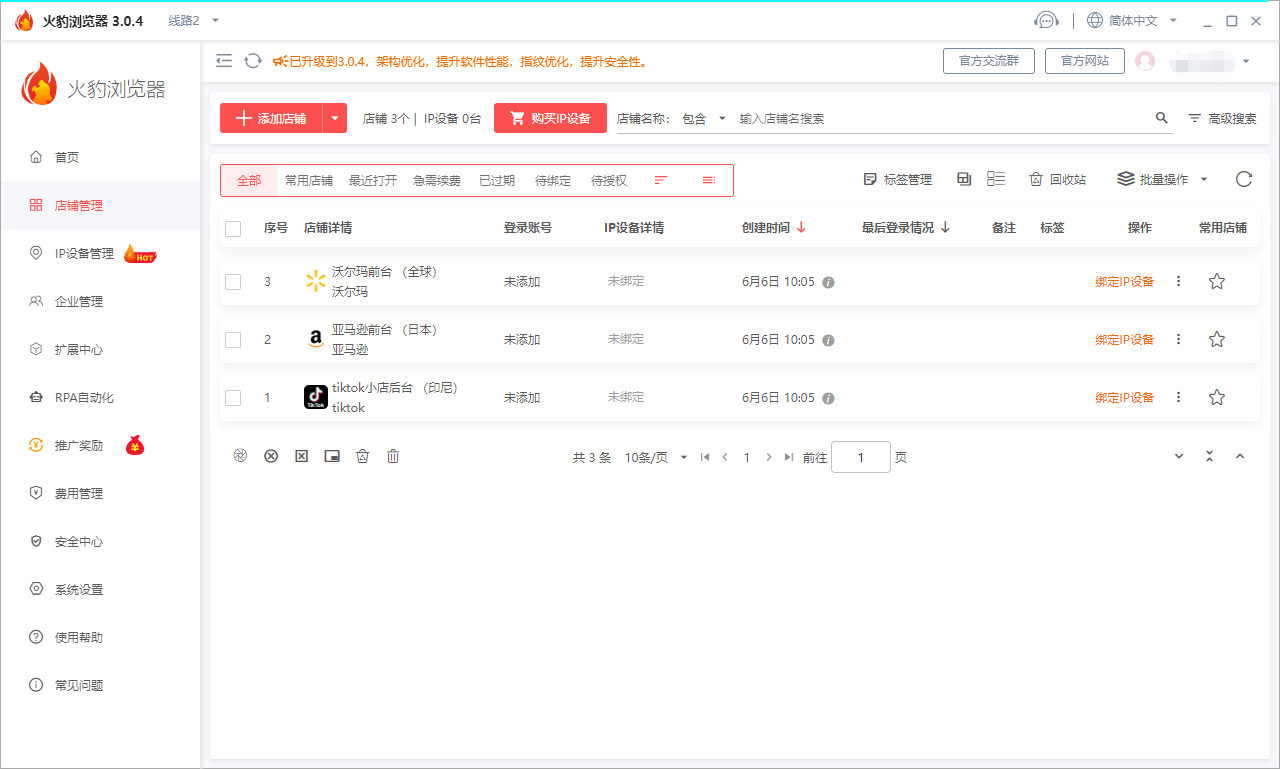
Task: Star the Walmart store as favorite
Action: tap(1216, 282)
